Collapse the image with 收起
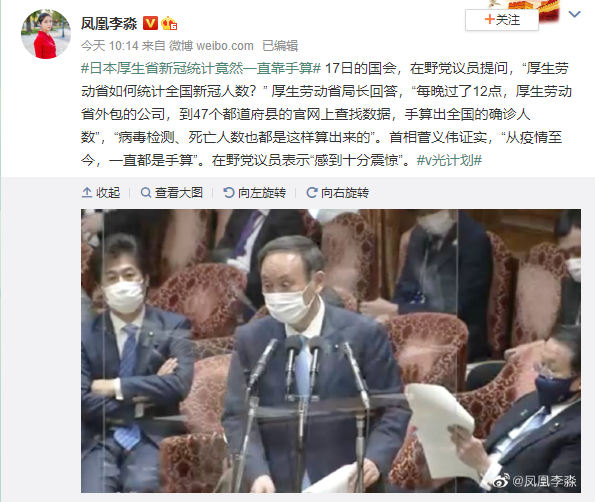The width and height of the screenshot is (595, 502). (x=101, y=193)
